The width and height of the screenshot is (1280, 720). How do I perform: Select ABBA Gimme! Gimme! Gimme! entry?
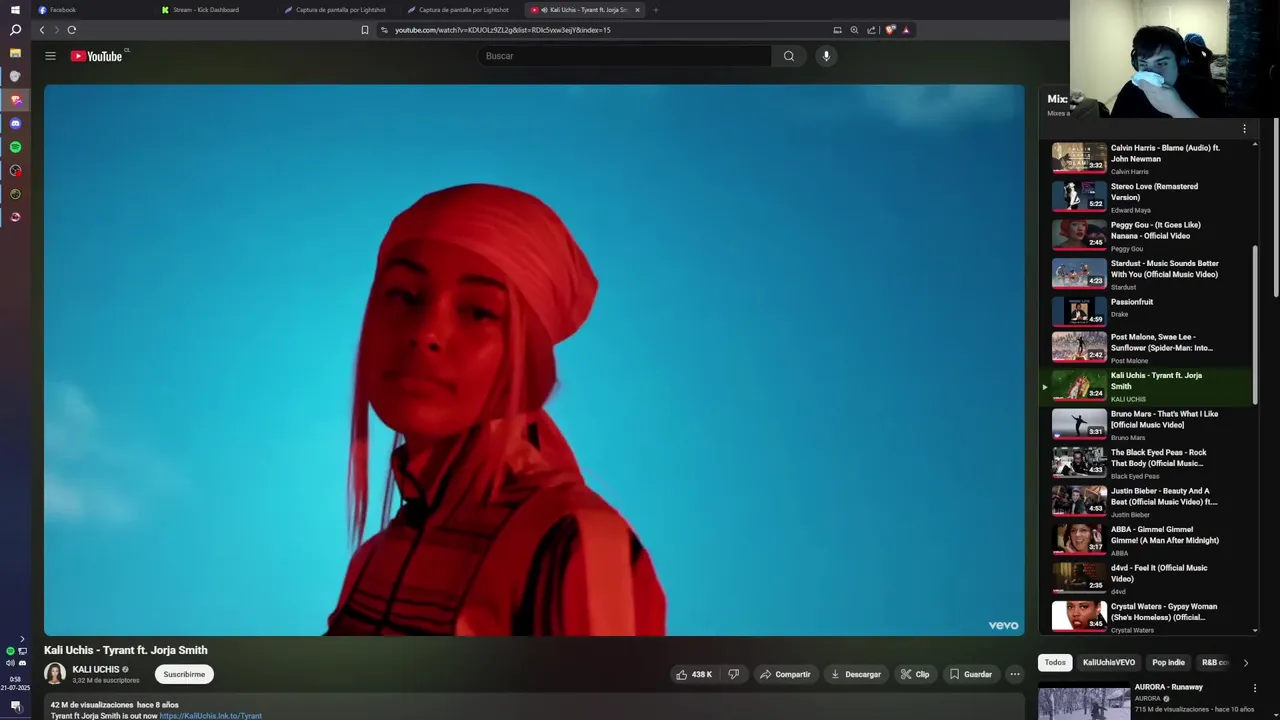(1145, 540)
